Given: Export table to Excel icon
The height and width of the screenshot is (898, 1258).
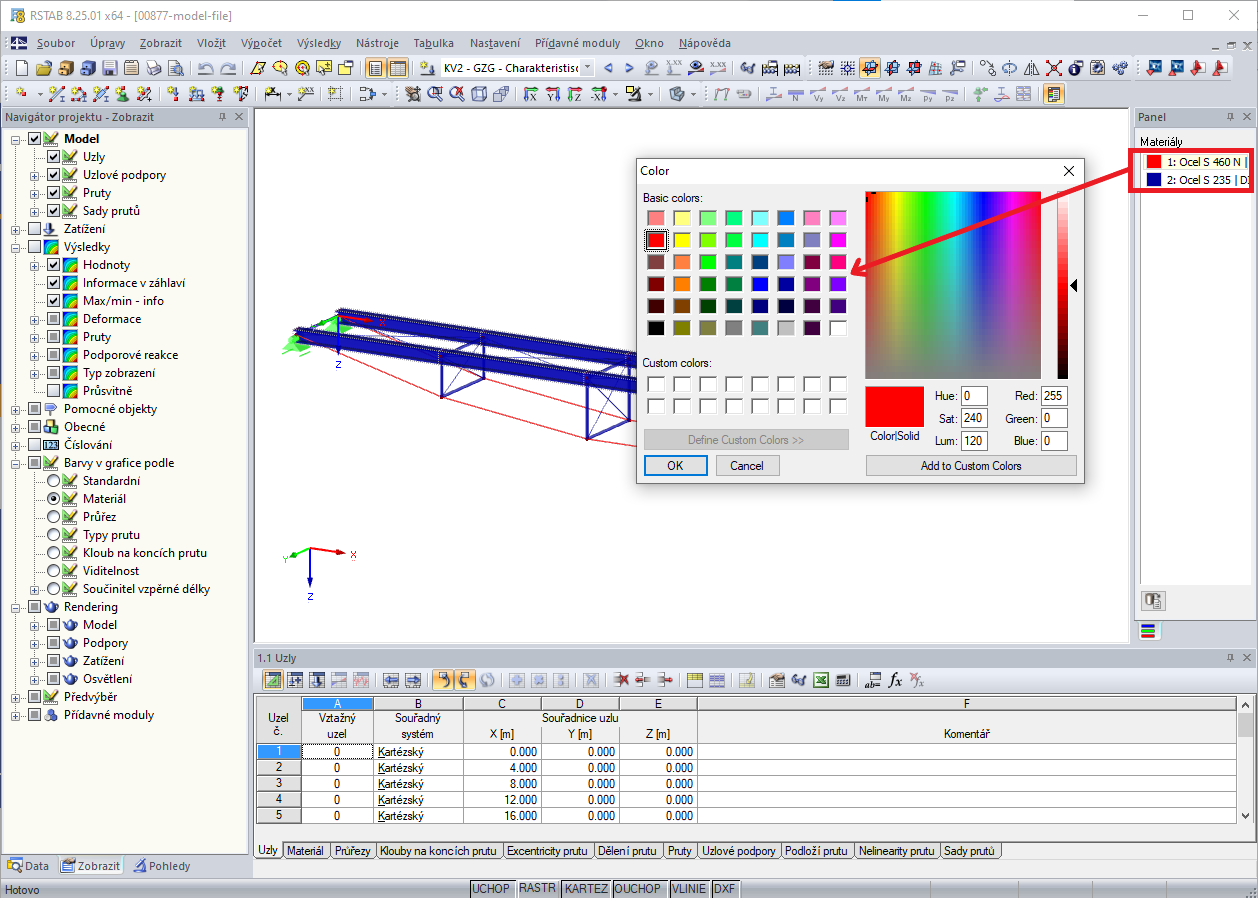Looking at the screenshot, I should (x=820, y=680).
